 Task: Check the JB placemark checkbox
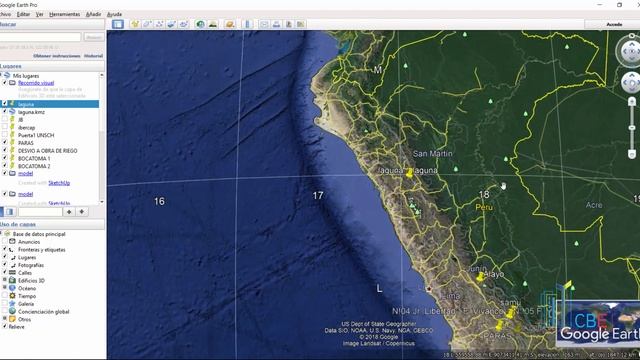[5, 119]
